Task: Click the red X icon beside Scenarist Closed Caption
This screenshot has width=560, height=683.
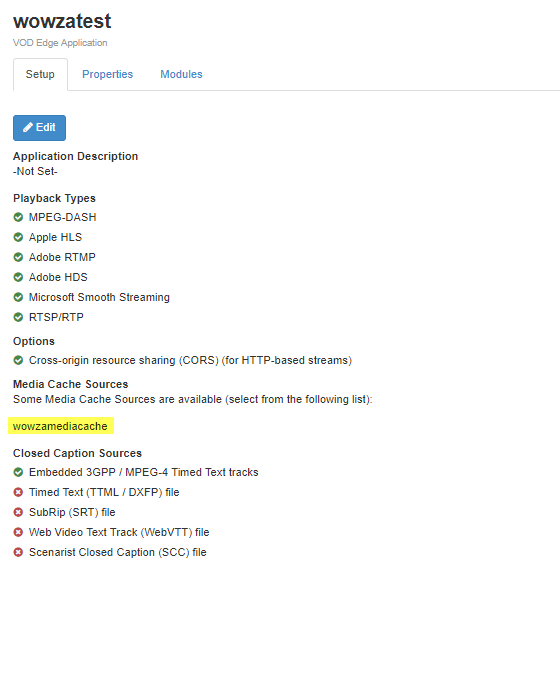Action: (18, 552)
